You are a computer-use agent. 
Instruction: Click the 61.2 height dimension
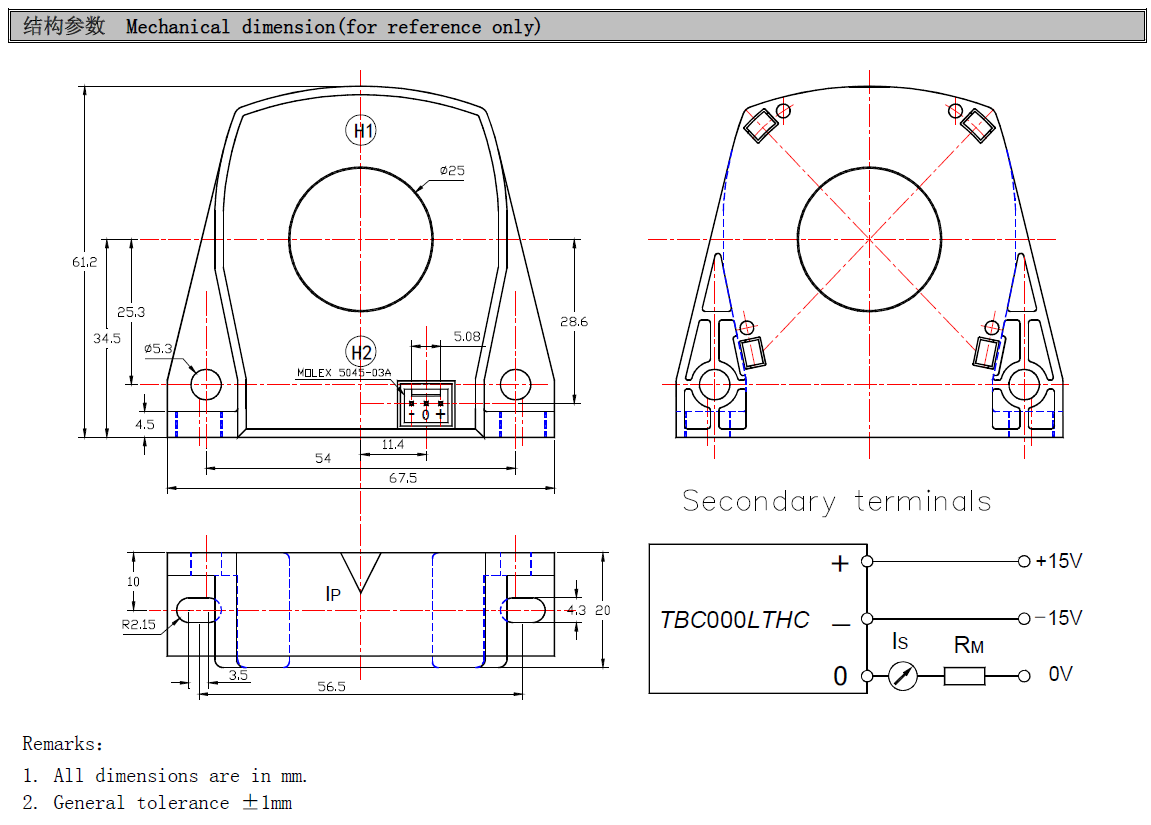[84, 262]
